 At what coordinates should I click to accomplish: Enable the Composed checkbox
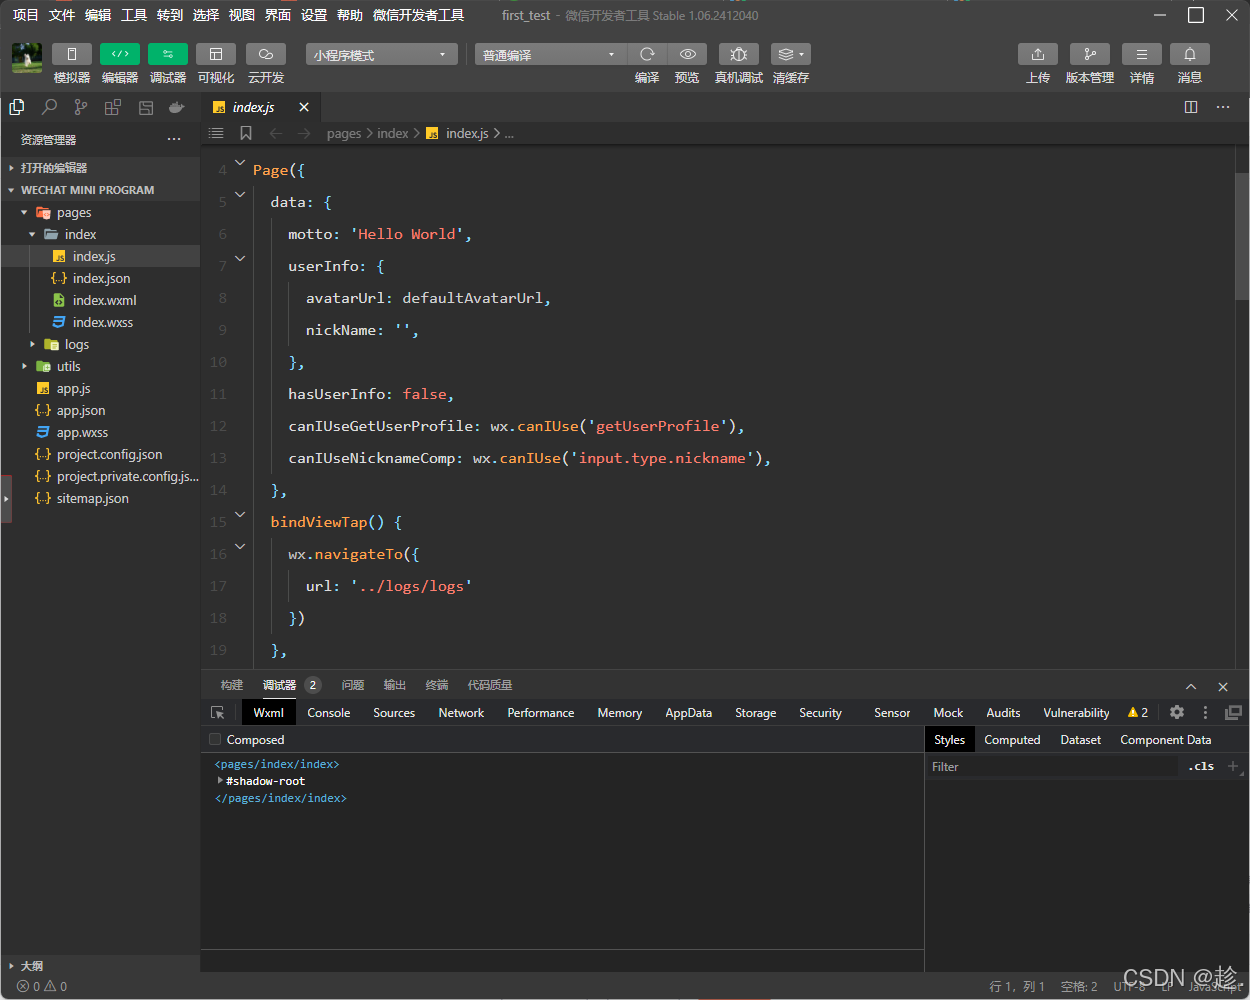pos(215,740)
